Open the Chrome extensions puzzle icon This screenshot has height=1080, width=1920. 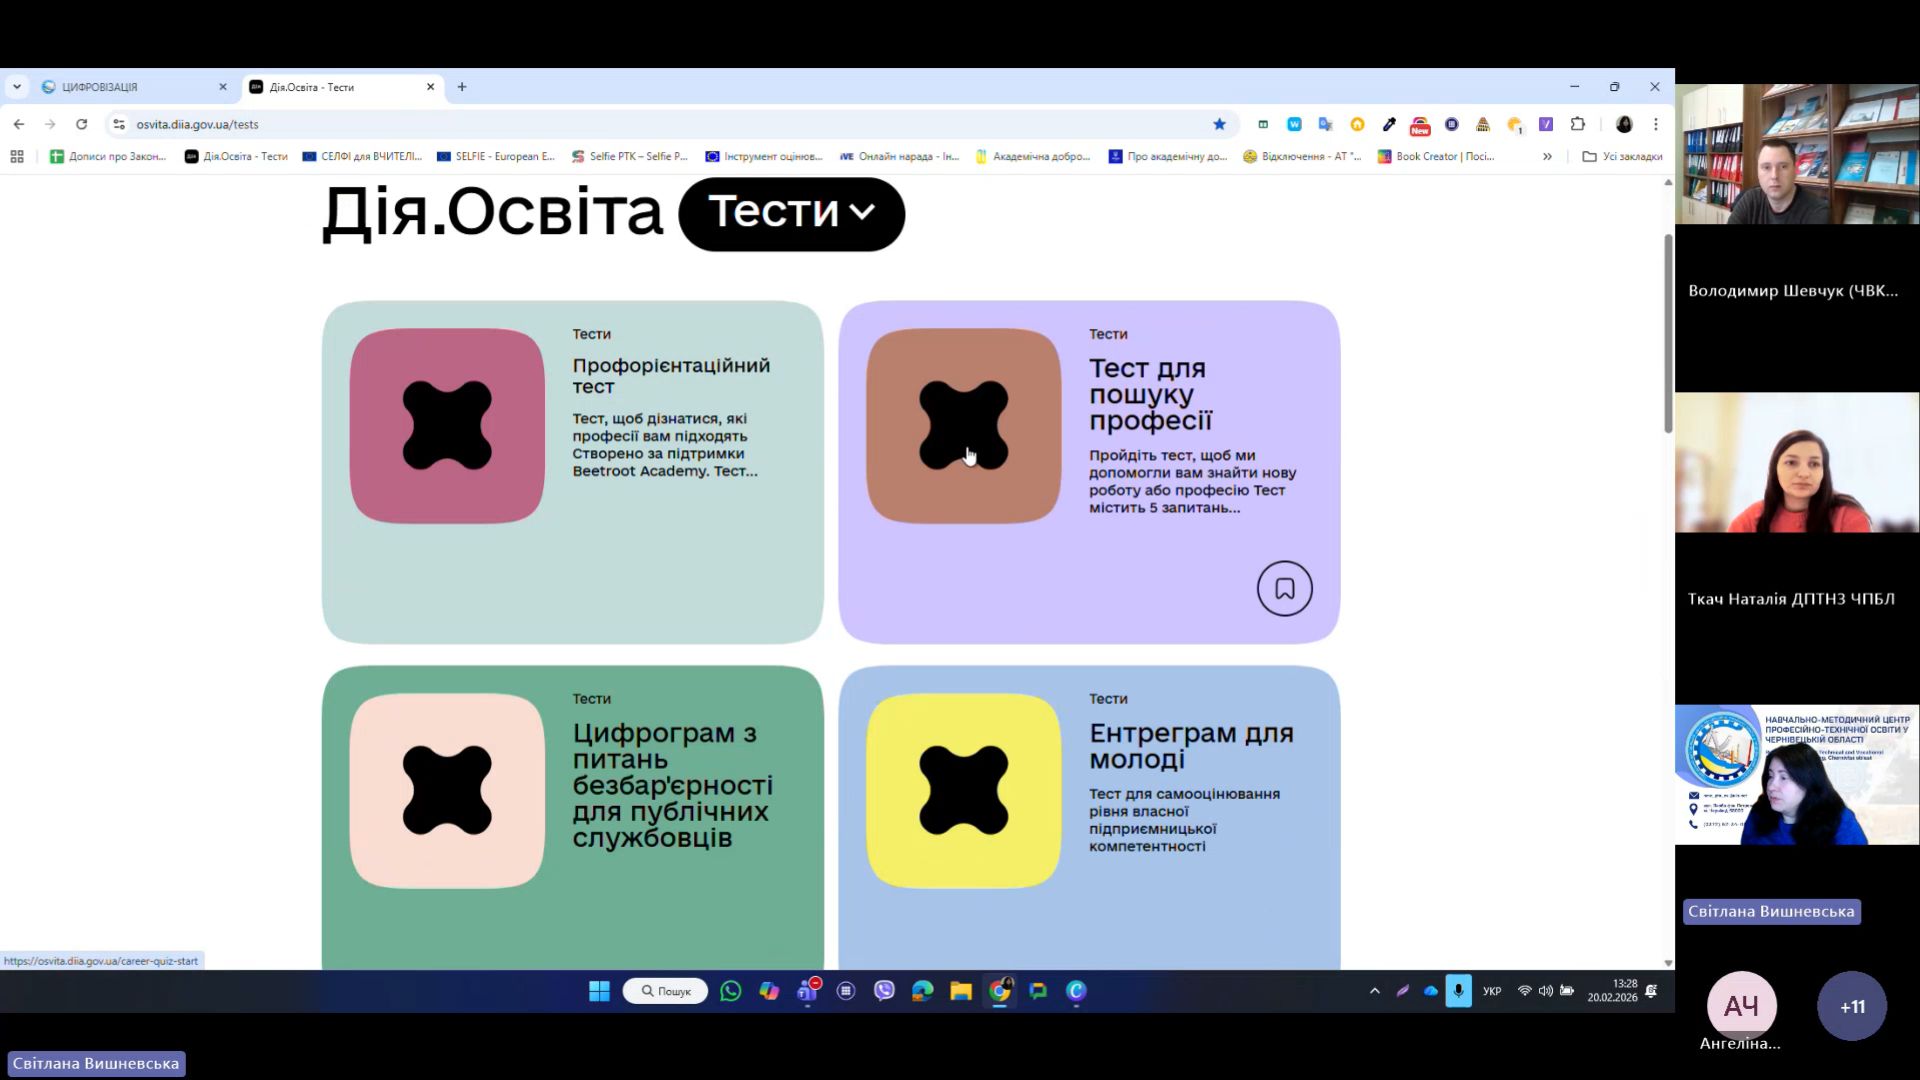click(1578, 124)
